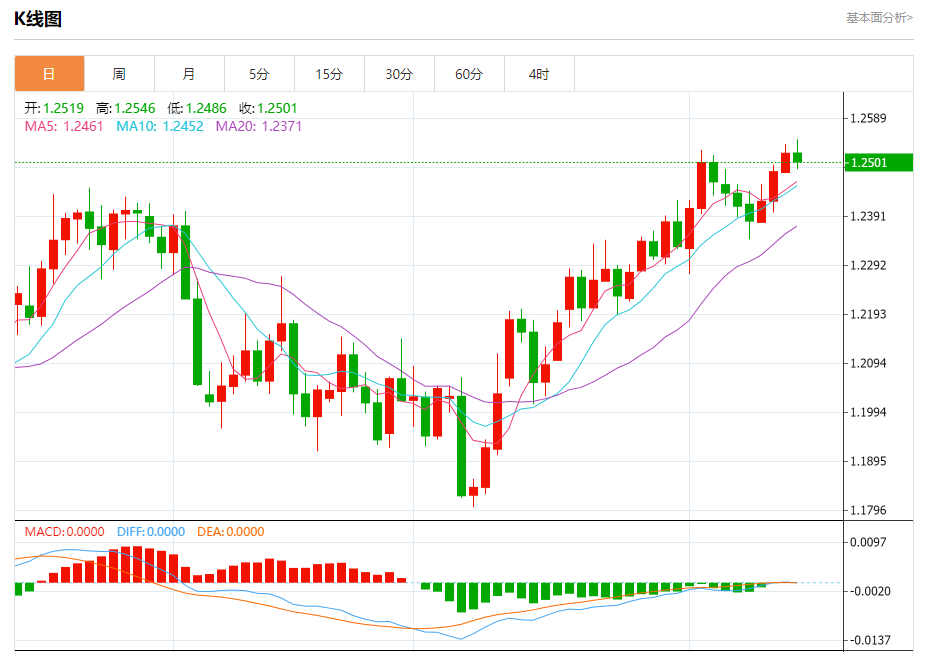
Task: Click the DIFF value label
Action: 151,532
